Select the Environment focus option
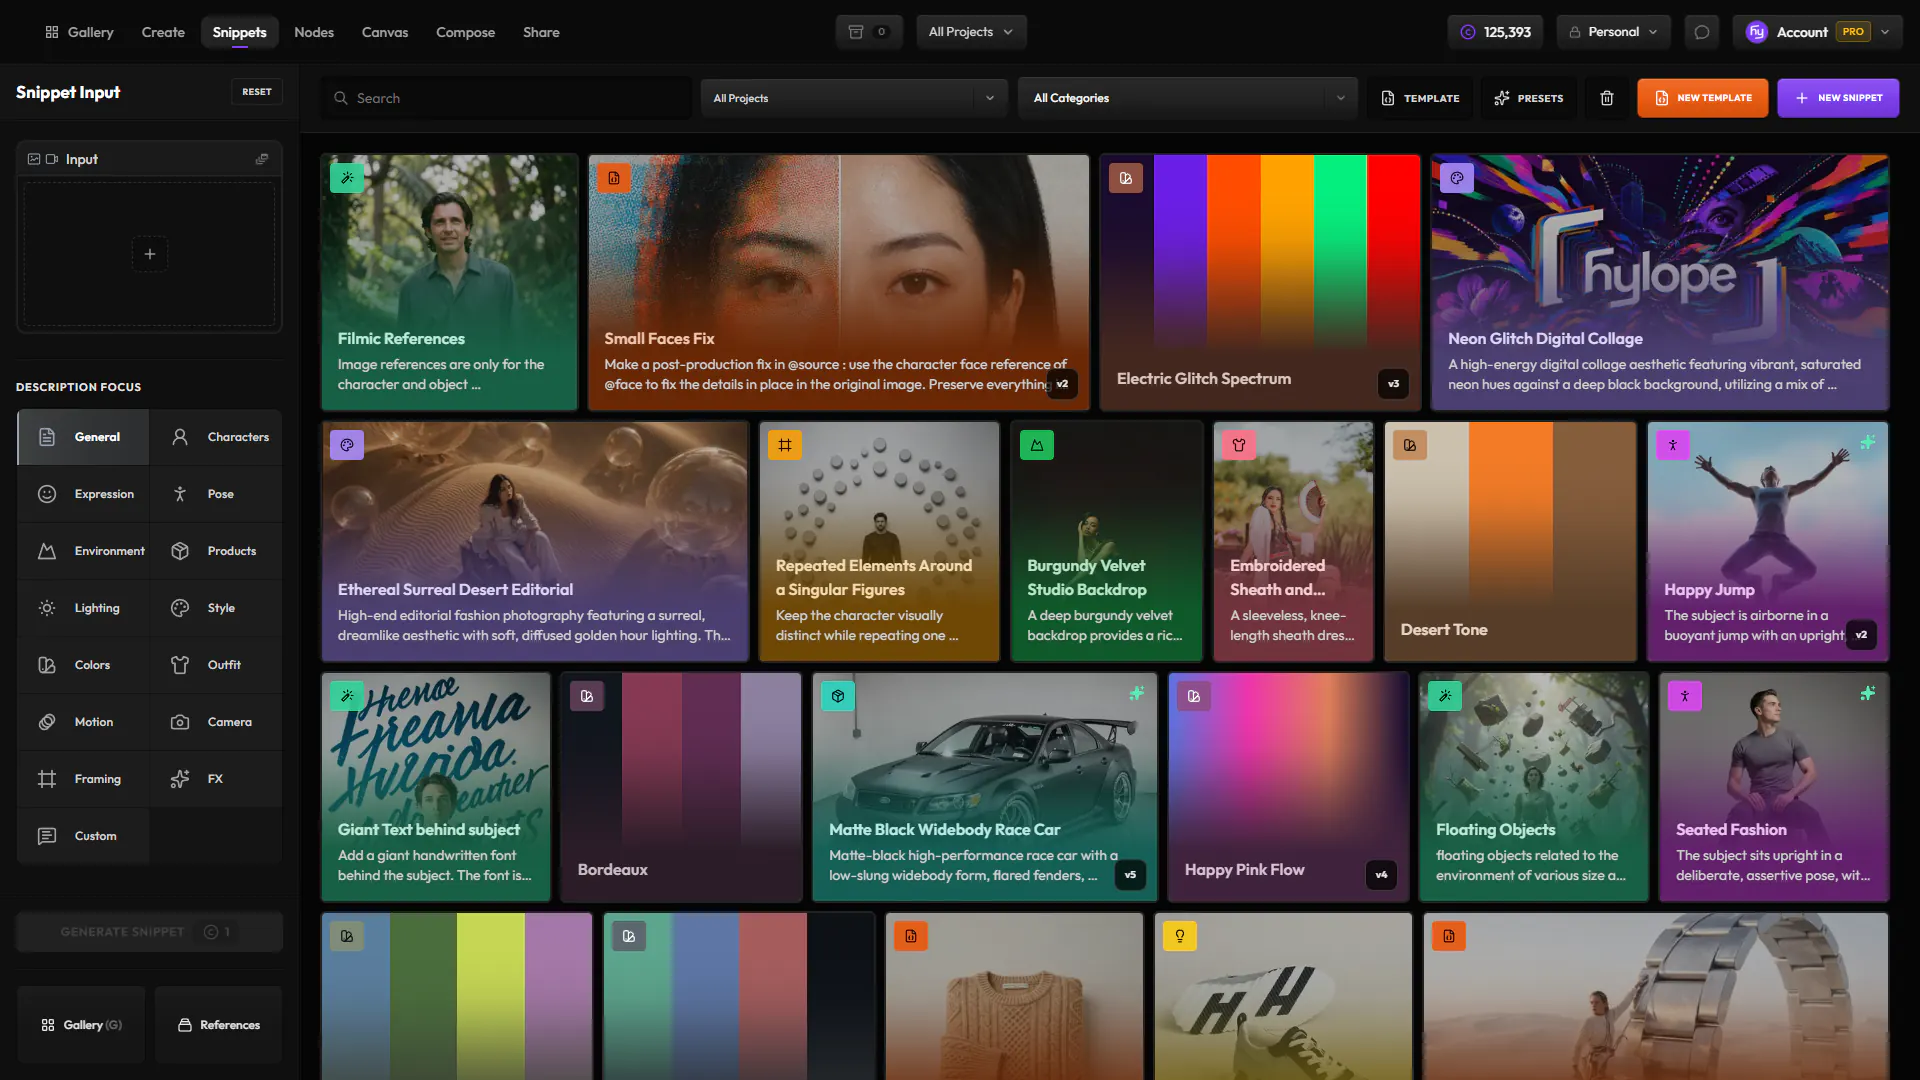This screenshot has width=1920, height=1080. (x=83, y=551)
